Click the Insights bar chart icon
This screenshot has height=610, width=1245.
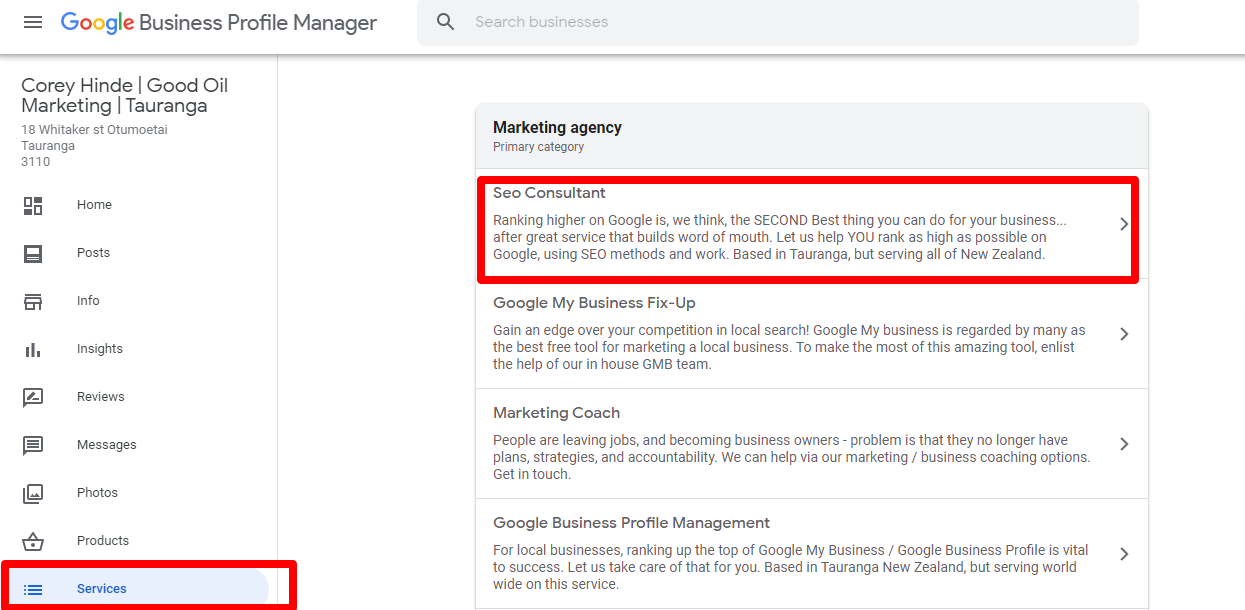33,349
